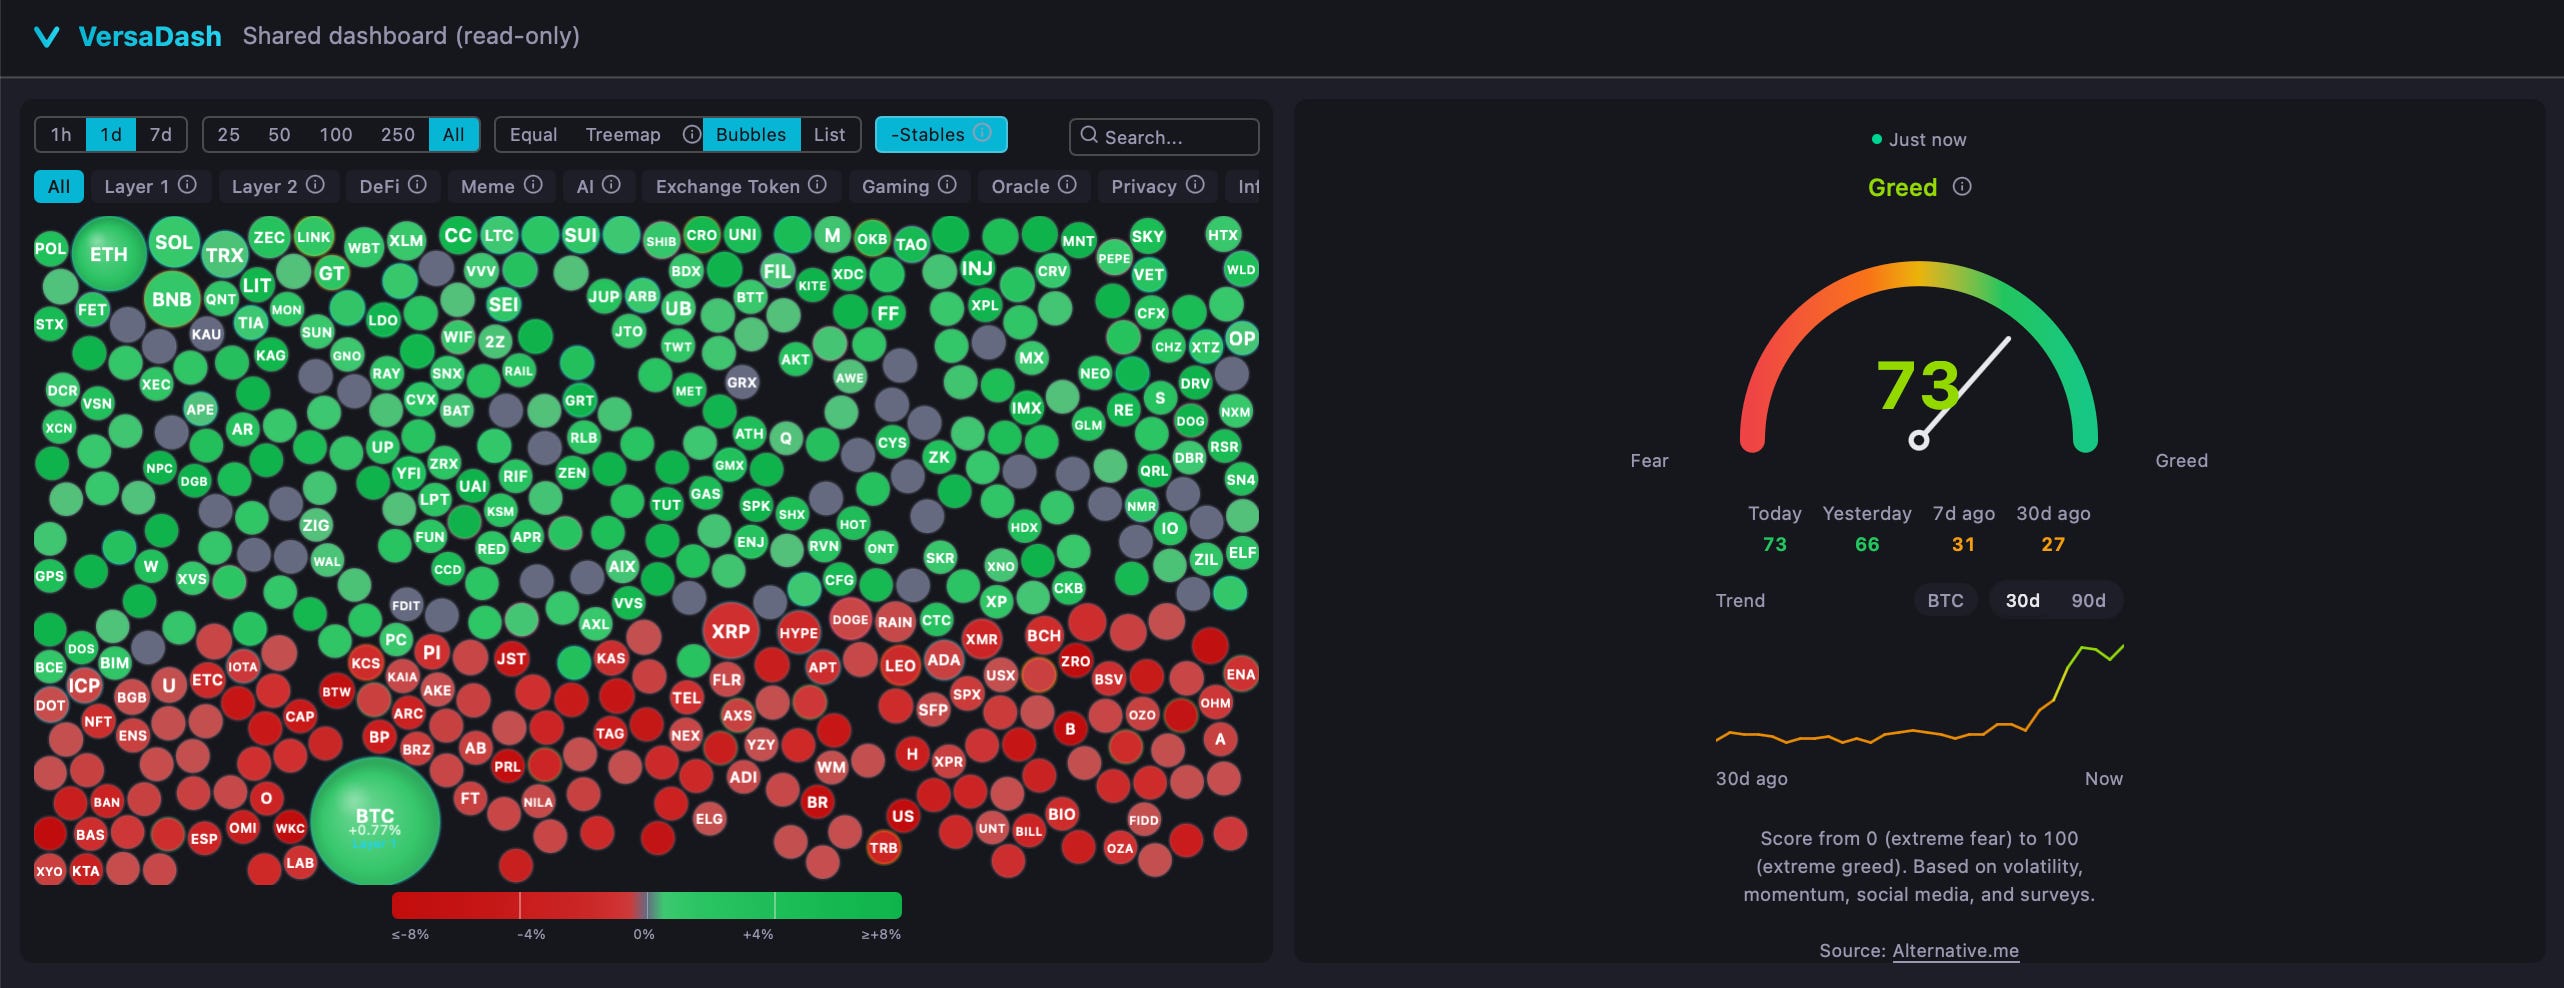Screen dimensions: 2564x988
Task: Show top 100 coins
Action: [336, 134]
